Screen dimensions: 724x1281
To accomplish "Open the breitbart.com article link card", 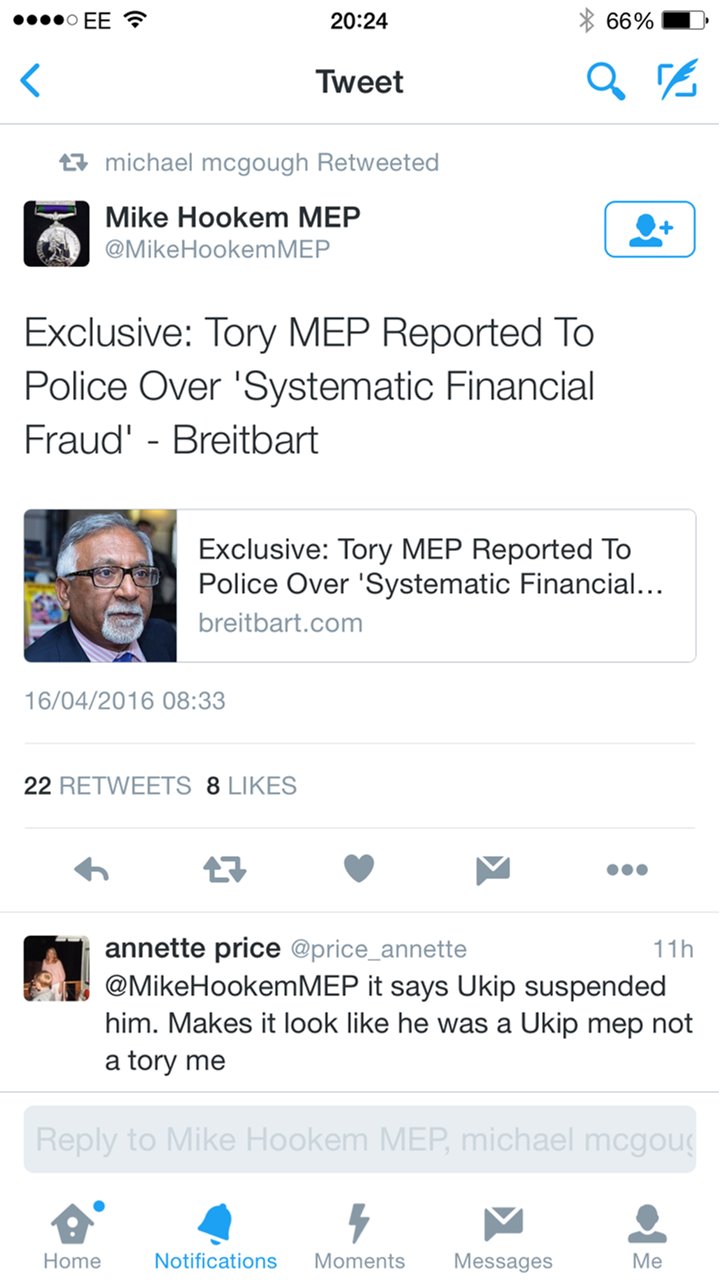I will 360,586.
